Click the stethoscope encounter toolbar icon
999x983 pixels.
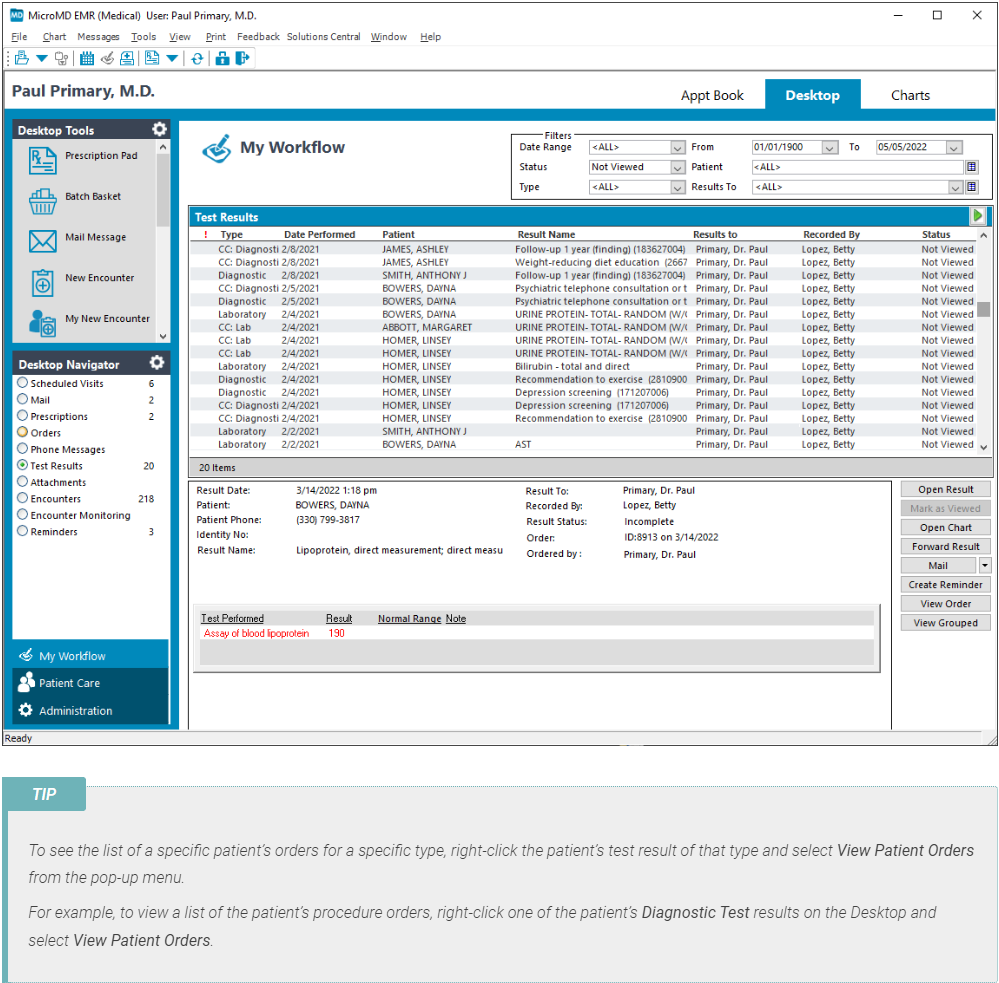click(x=61, y=59)
